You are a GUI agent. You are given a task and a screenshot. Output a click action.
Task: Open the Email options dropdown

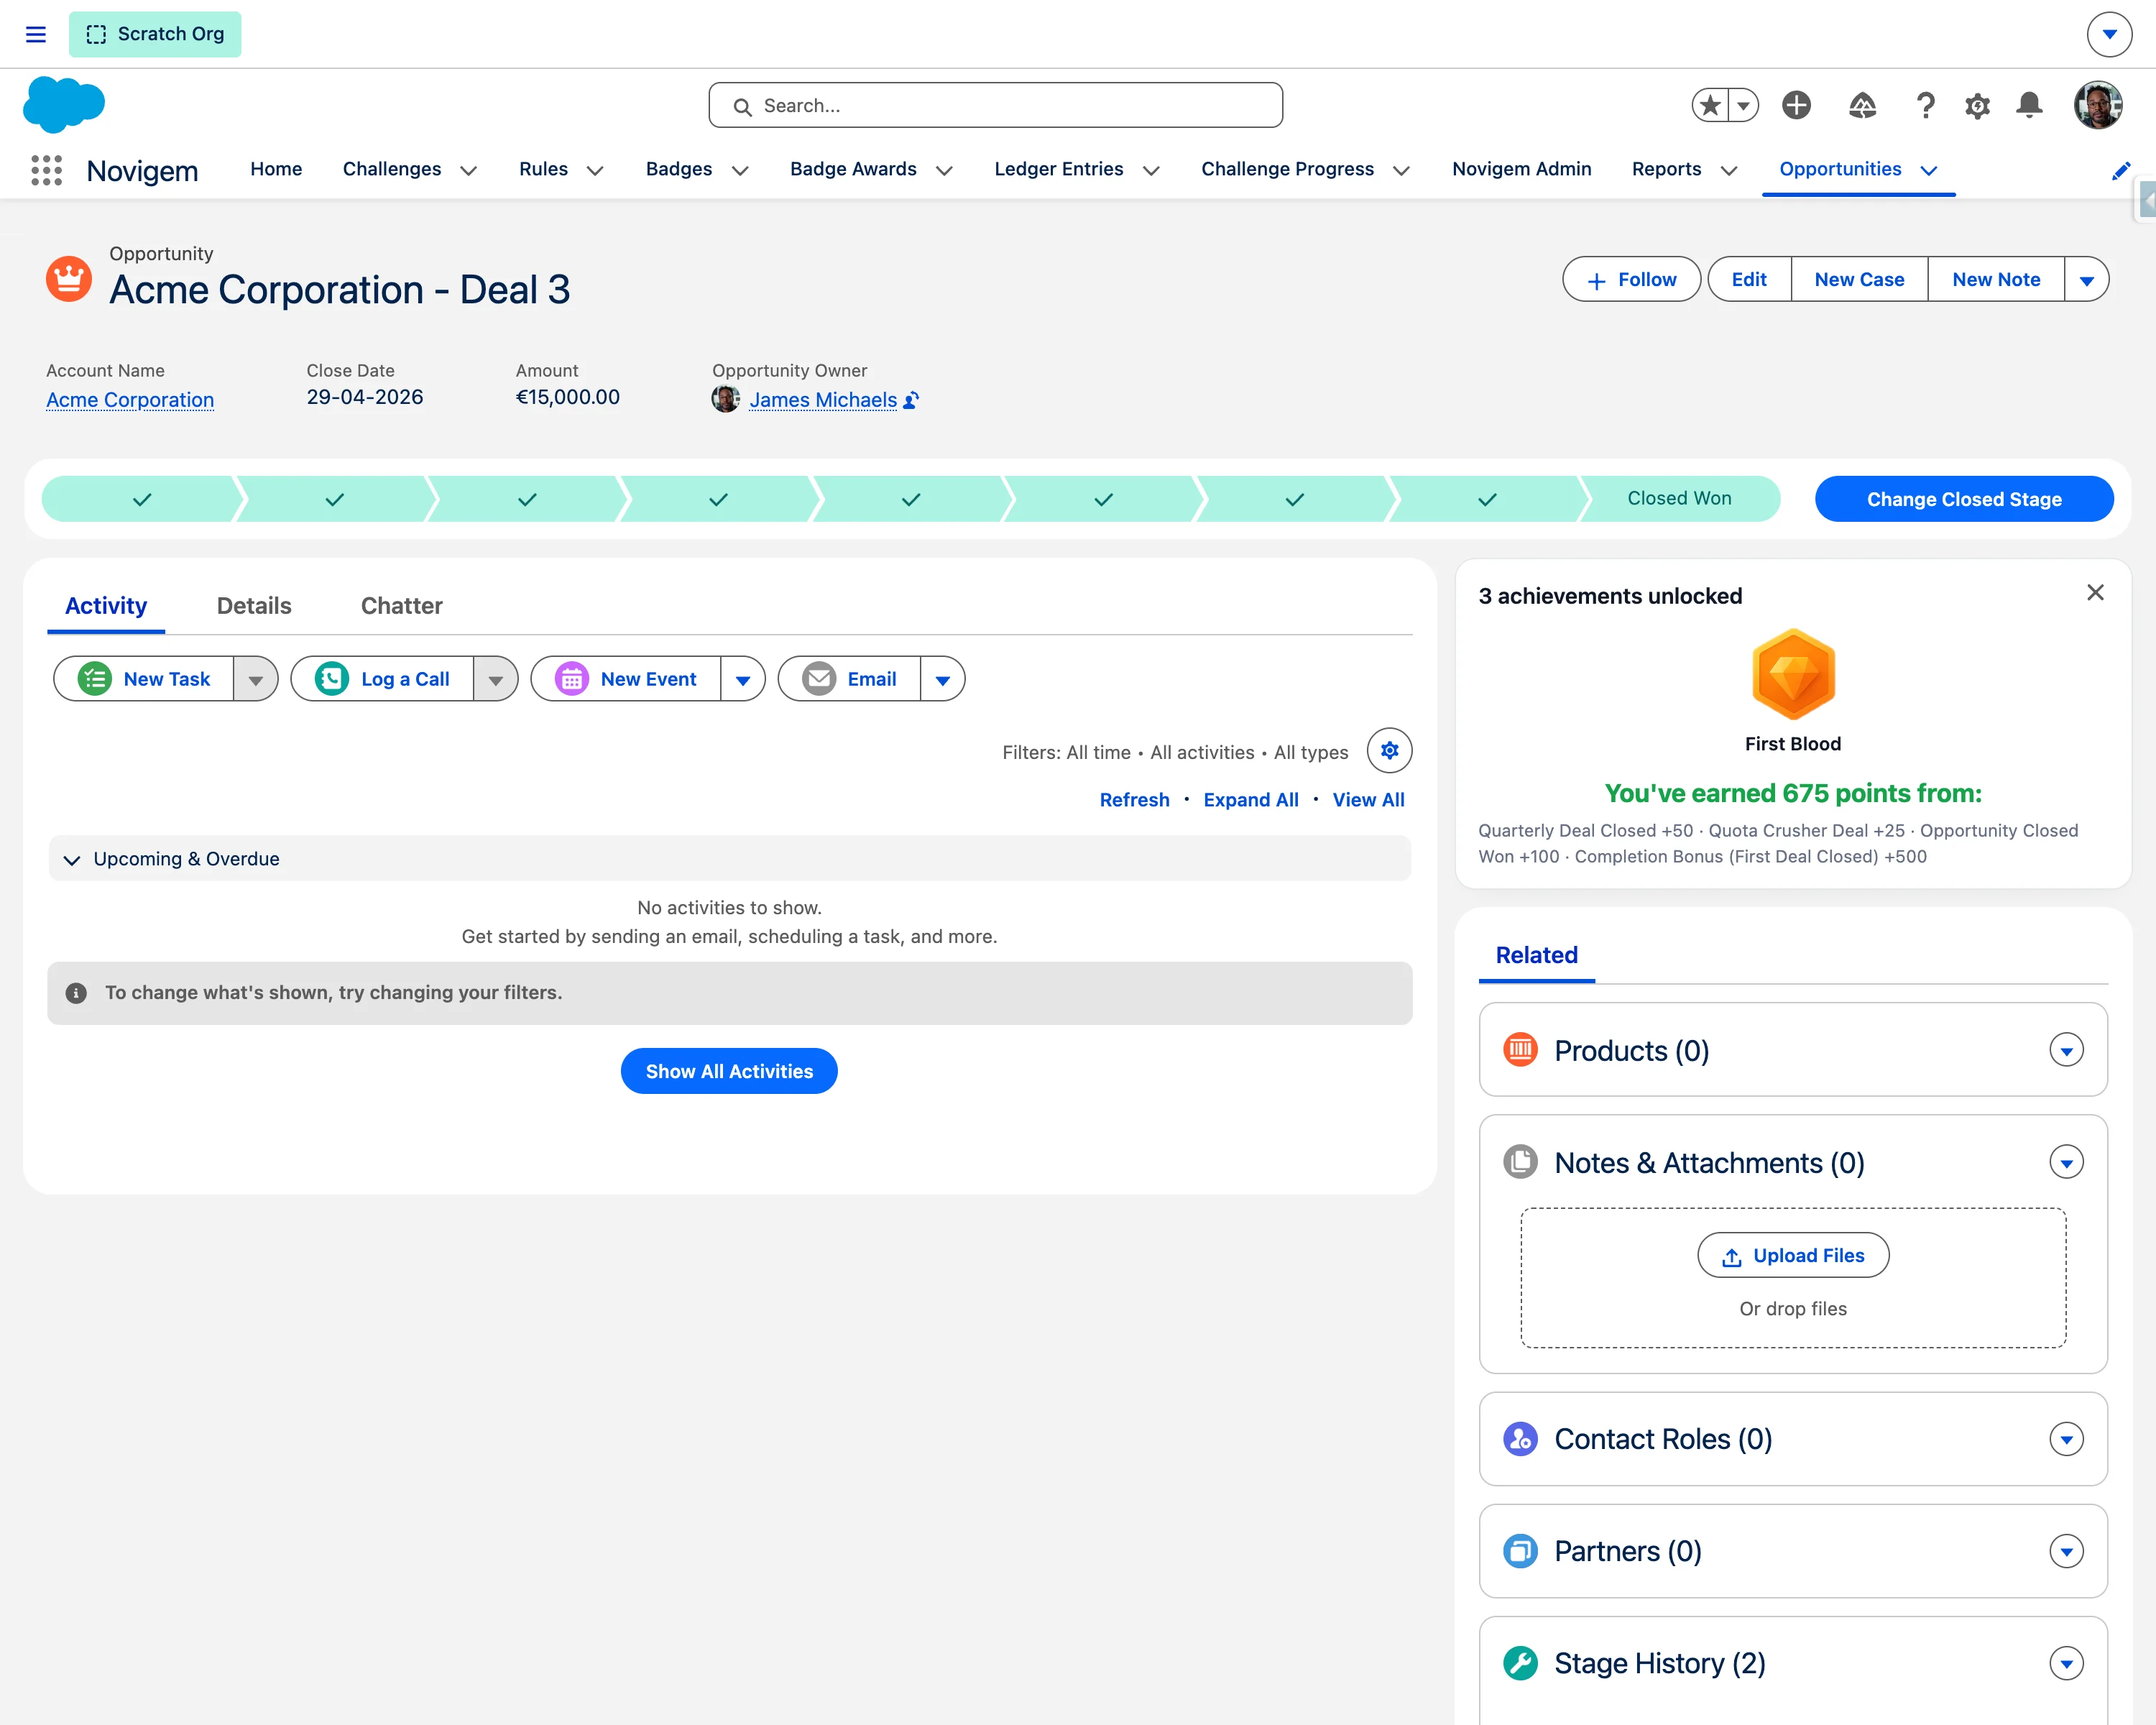pos(943,679)
